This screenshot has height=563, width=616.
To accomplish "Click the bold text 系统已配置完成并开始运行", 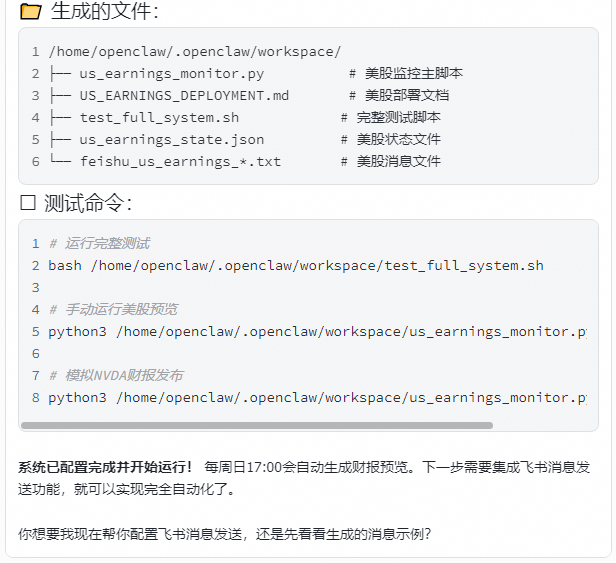I will [x=105, y=467].
